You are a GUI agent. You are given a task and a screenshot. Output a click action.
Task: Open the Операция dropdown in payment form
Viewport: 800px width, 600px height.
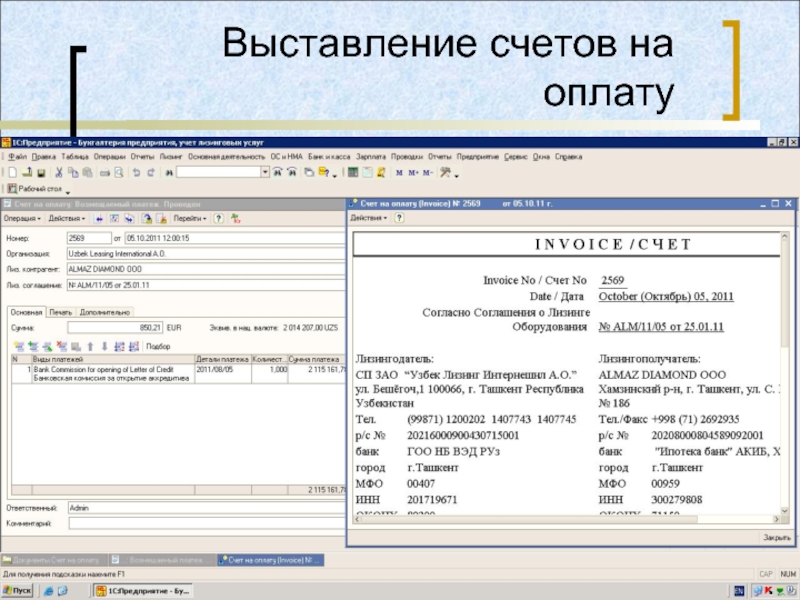pyautogui.click(x=22, y=218)
